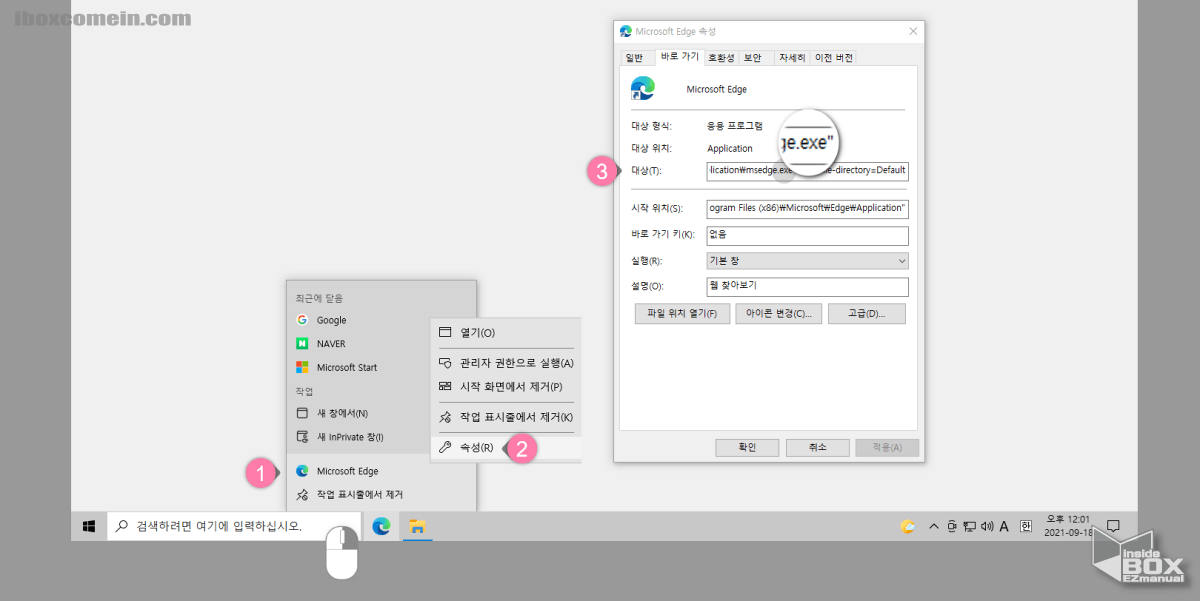Click inside the 대상(T) text field

click(x=807, y=171)
